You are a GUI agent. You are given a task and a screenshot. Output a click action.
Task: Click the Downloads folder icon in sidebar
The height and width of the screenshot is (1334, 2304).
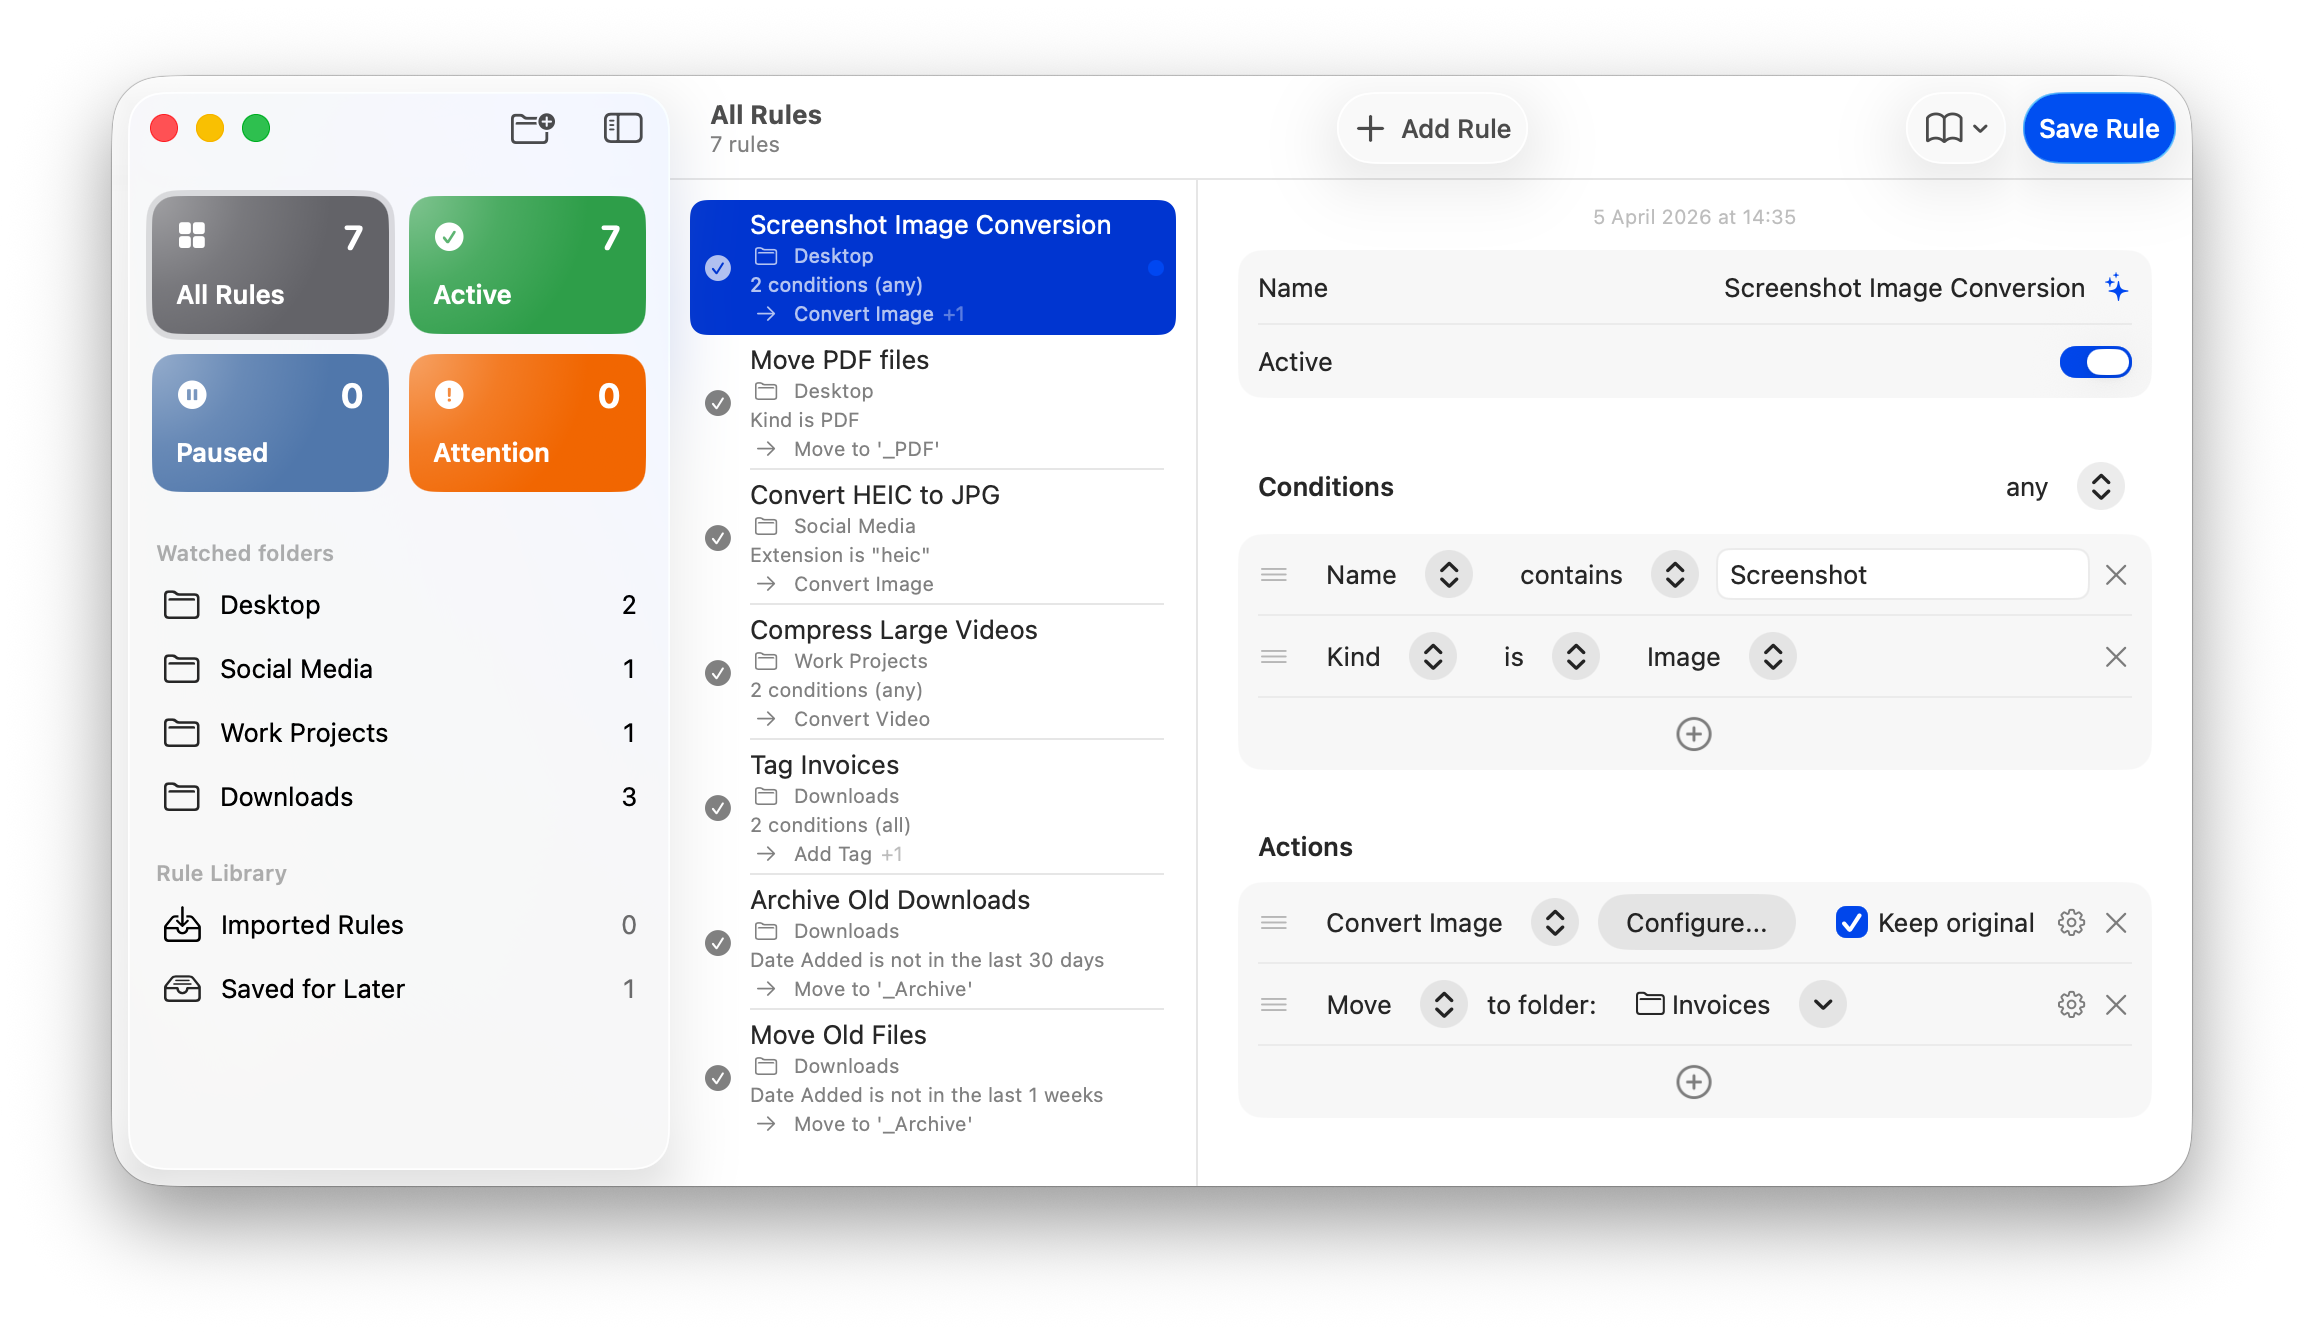click(x=182, y=797)
